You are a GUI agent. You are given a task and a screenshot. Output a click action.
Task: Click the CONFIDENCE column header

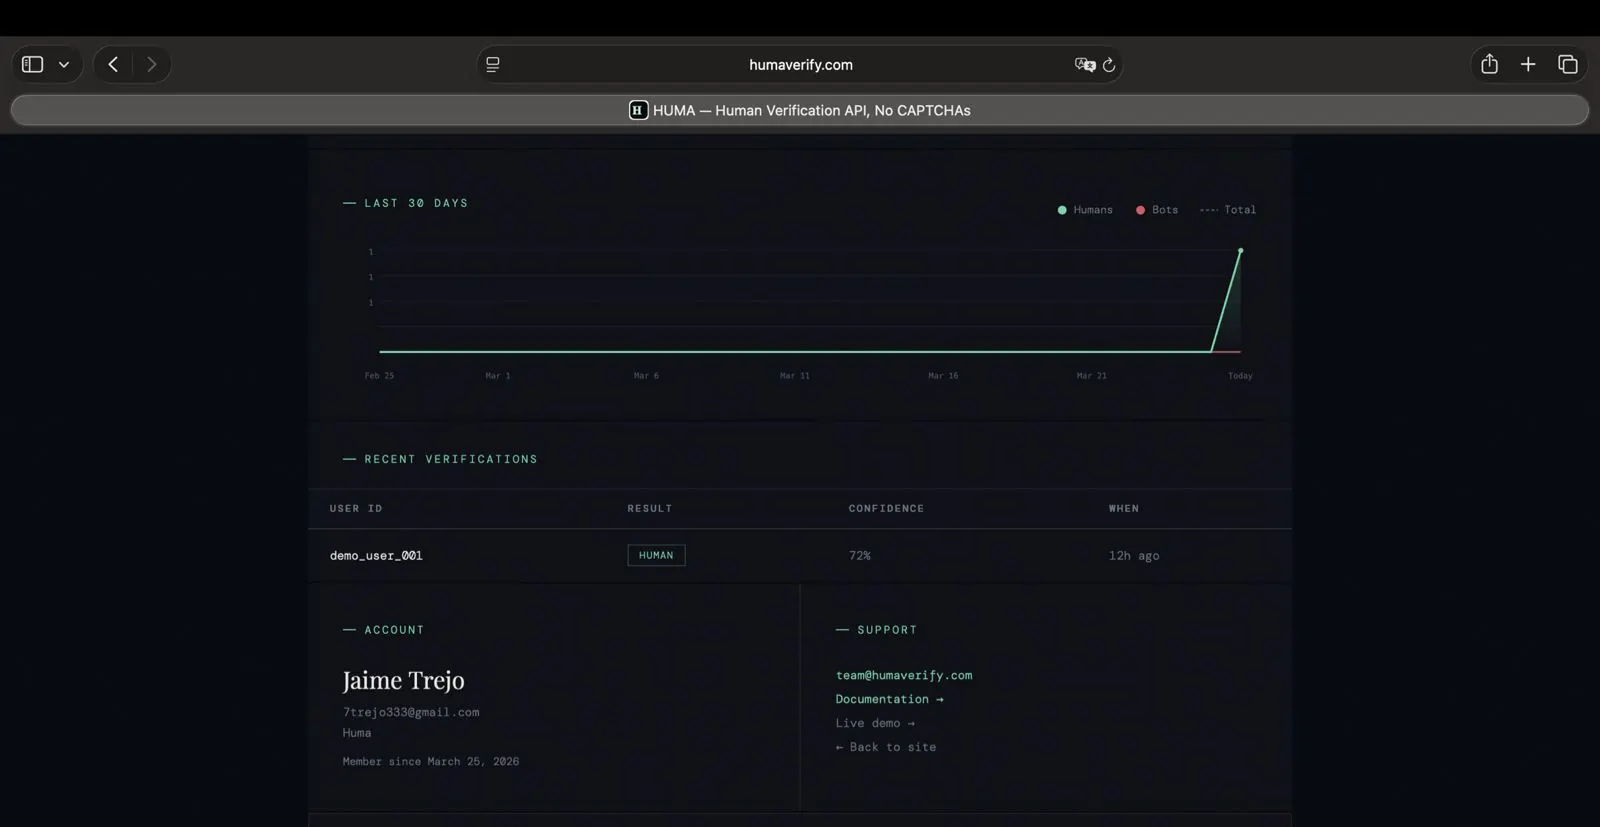coord(886,509)
